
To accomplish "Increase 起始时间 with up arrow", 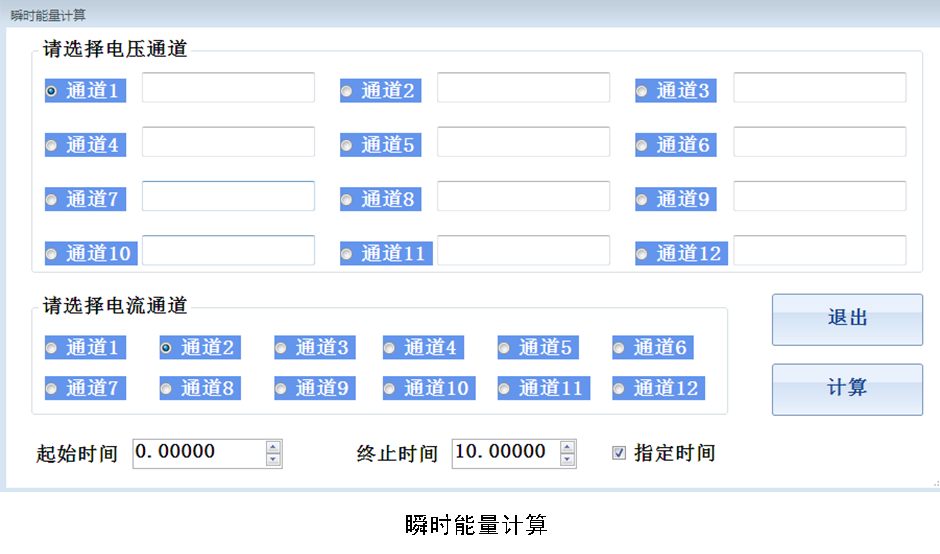I will [x=273, y=447].
